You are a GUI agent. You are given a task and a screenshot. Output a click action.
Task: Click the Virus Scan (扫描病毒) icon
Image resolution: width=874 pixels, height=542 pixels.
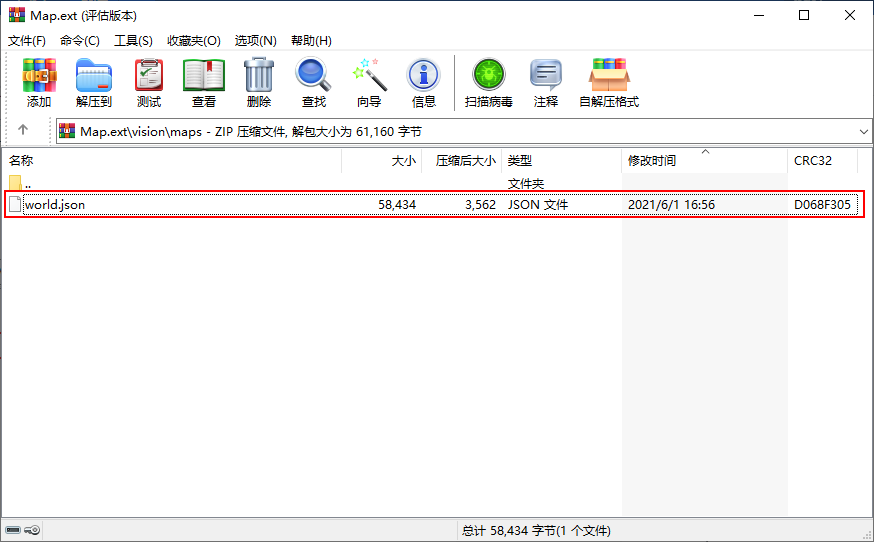[489, 75]
